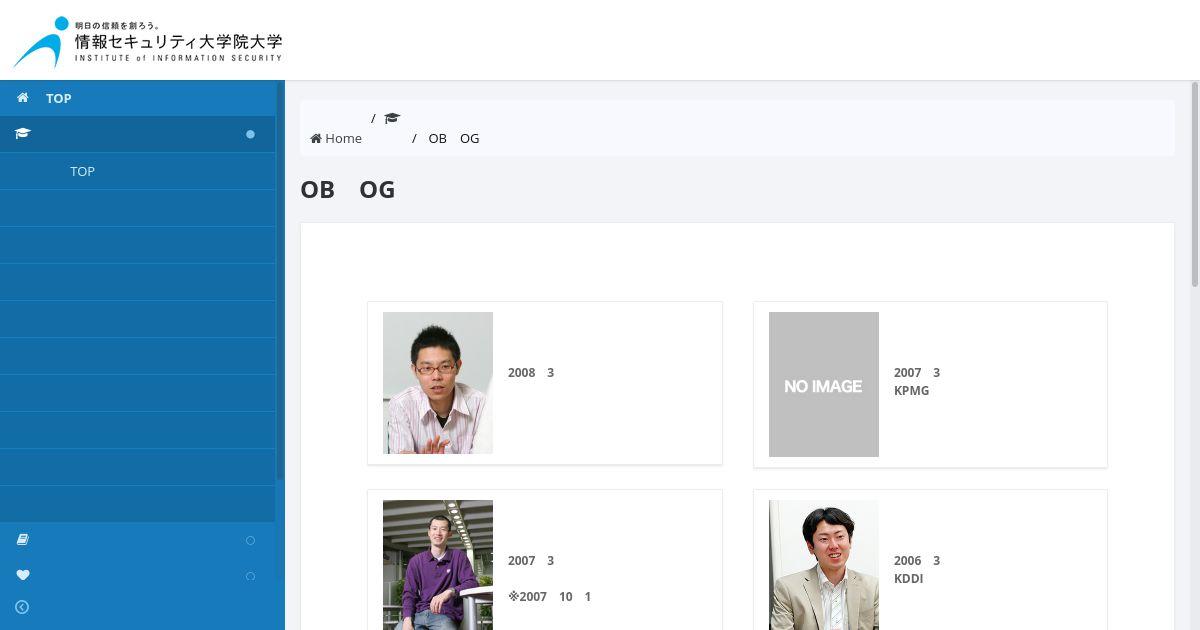
Task: Click the NO IMAGE placeholder thumbnail
Action: 824,384
